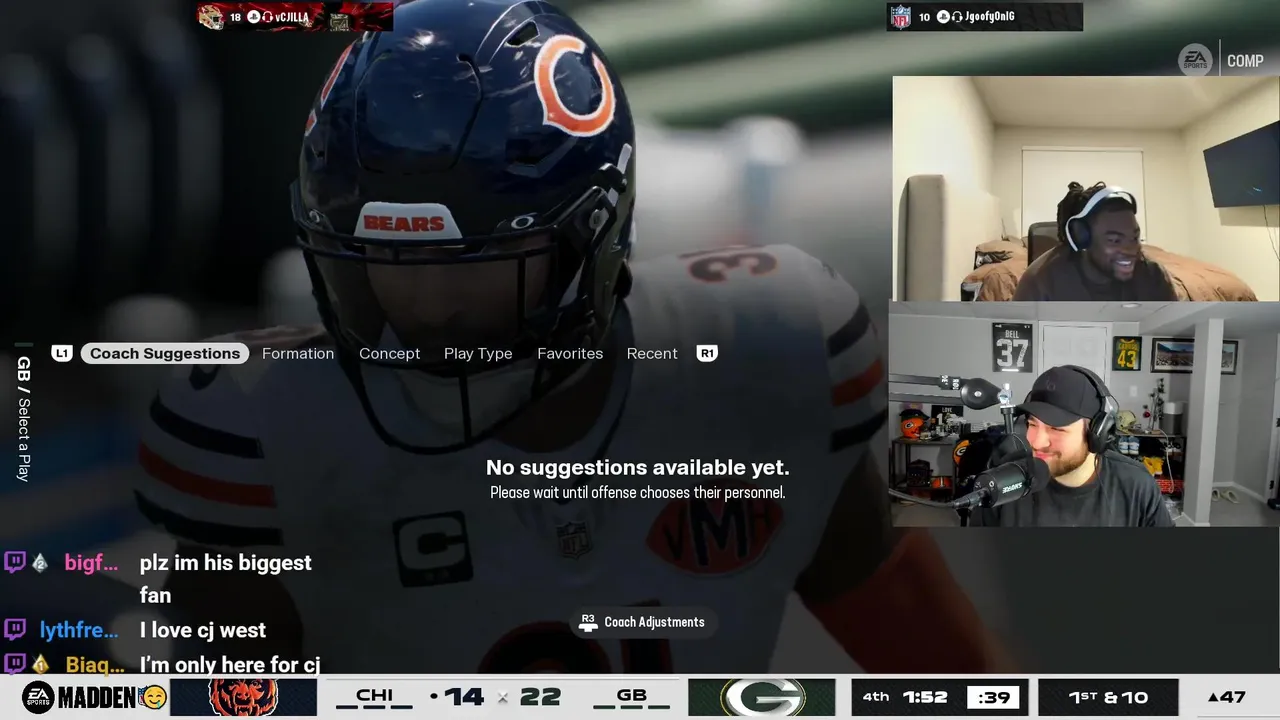The width and height of the screenshot is (1280, 720).
Task: Click the 4th quarter indicator
Action: 876,697
